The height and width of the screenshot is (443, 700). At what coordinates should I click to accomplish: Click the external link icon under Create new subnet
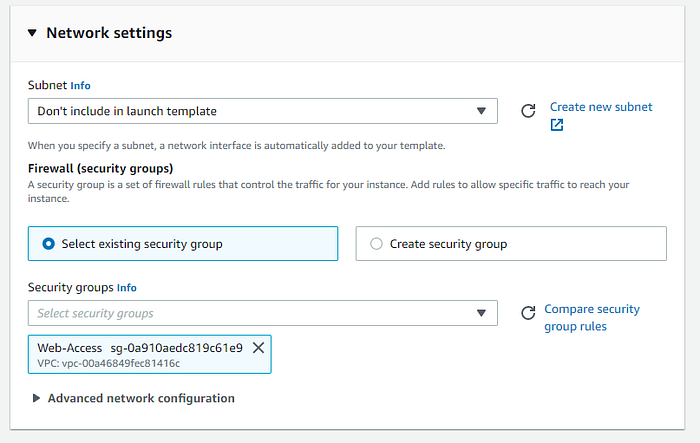point(557,125)
